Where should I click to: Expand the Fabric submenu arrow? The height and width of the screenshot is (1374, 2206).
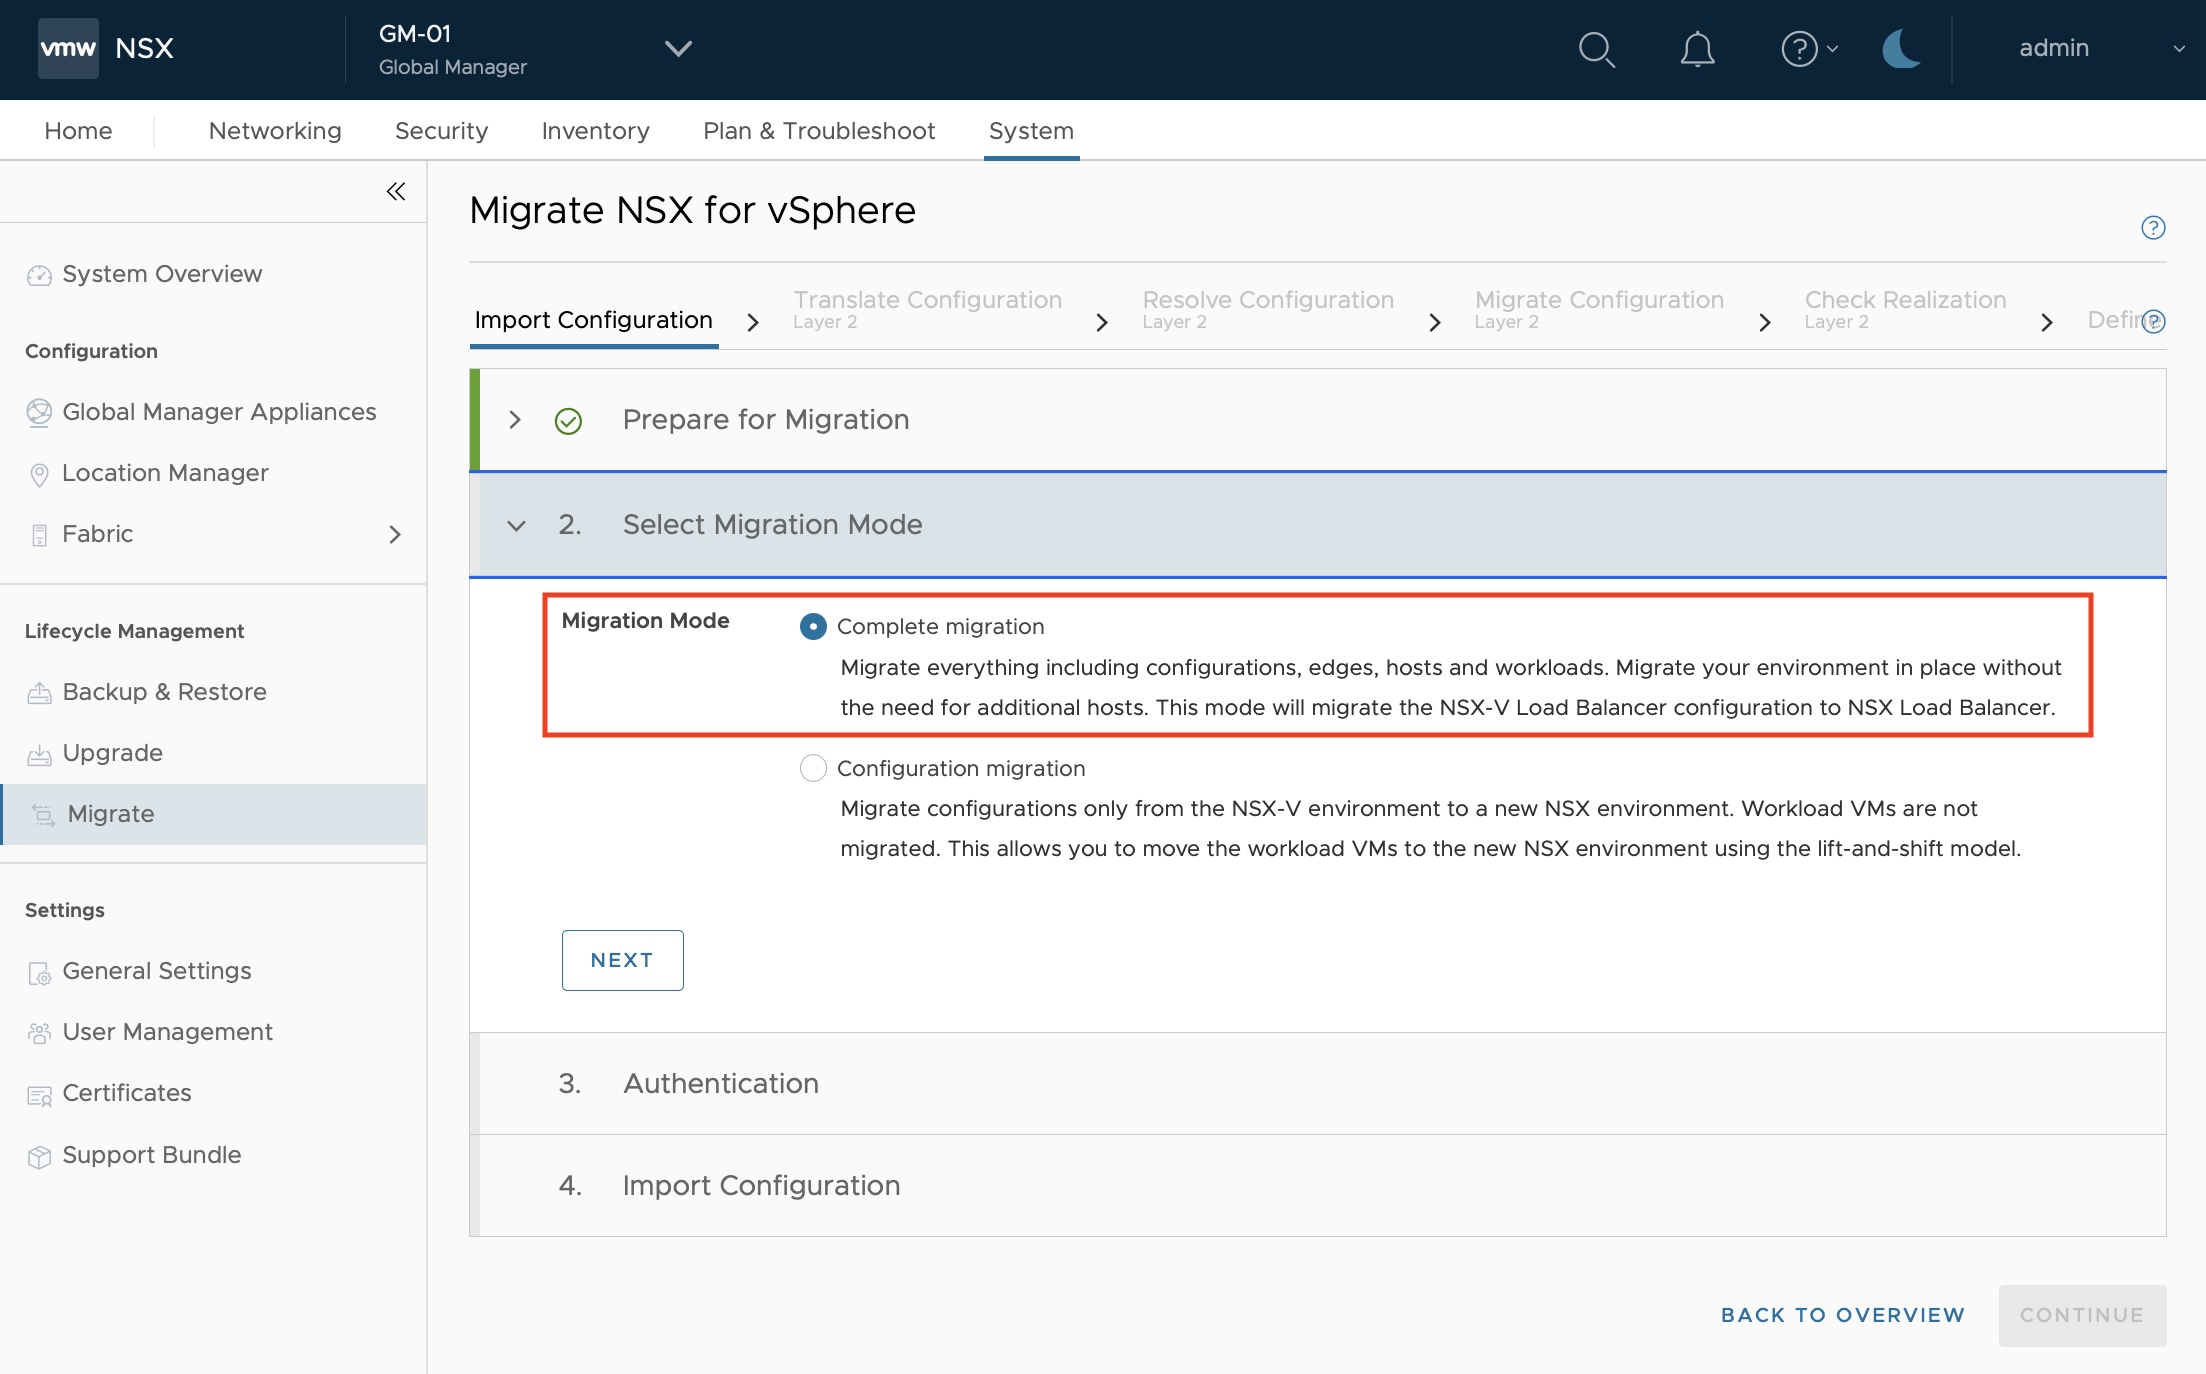click(x=395, y=535)
